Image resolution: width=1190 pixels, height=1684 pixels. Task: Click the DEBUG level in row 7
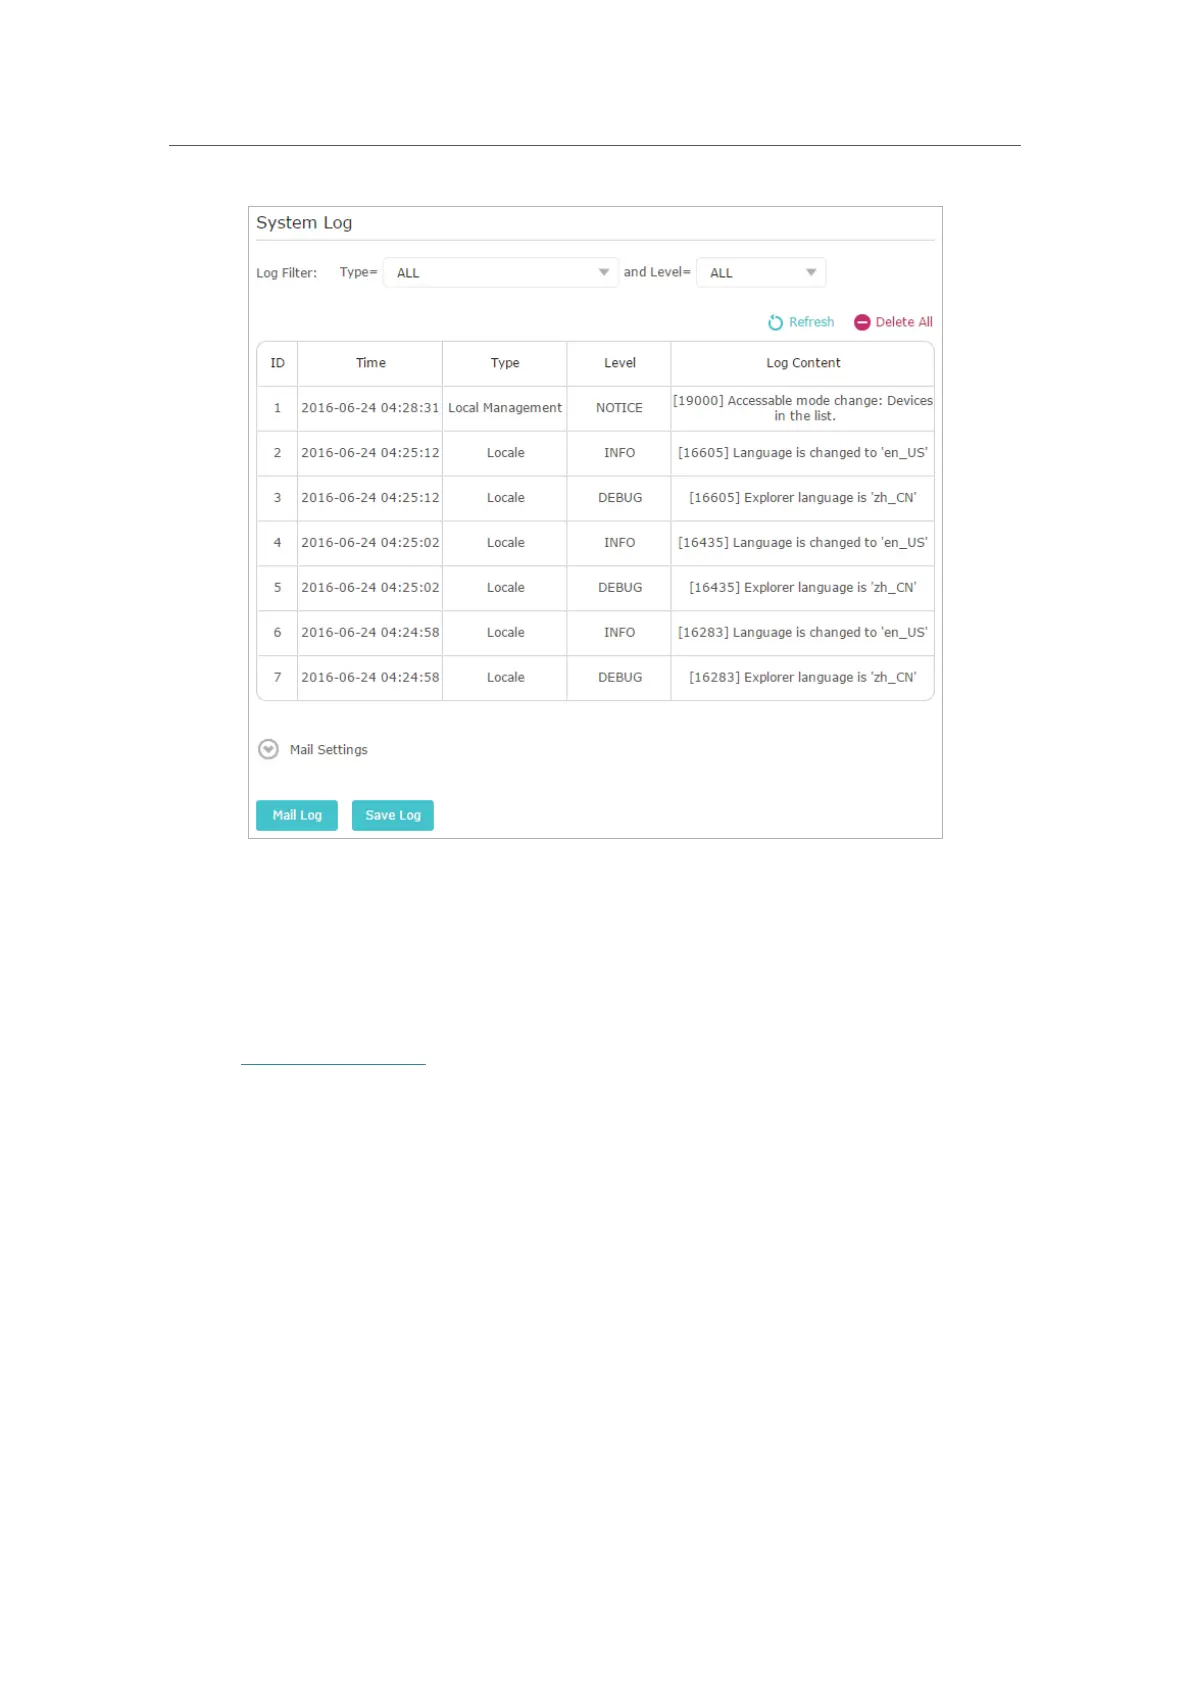click(620, 678)
